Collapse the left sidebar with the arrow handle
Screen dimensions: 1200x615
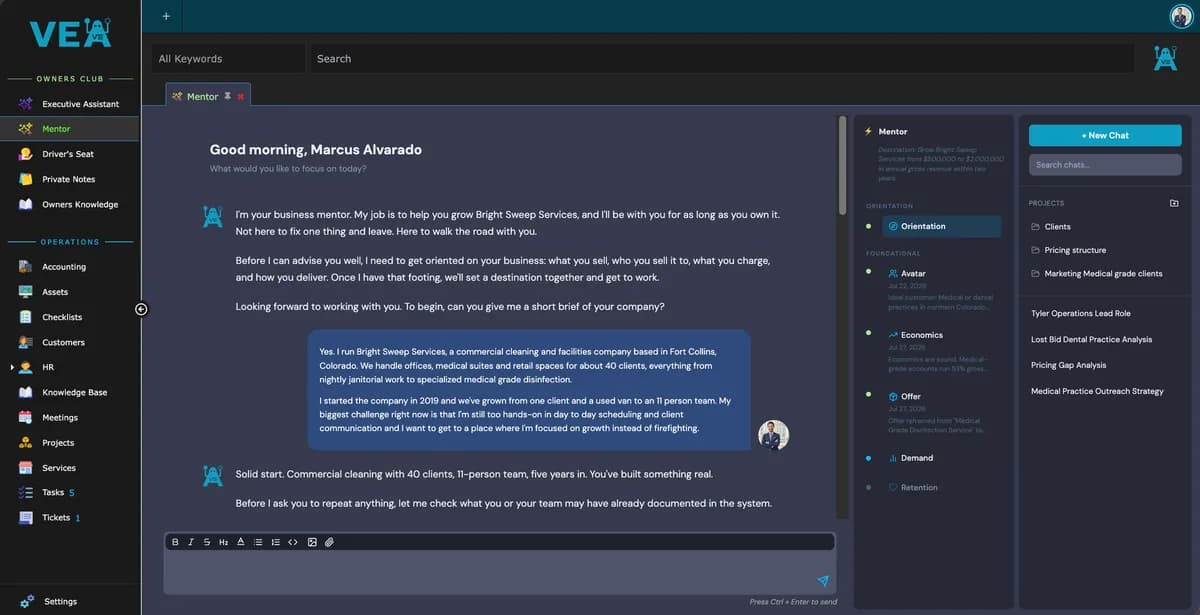[x=141, y=309]
